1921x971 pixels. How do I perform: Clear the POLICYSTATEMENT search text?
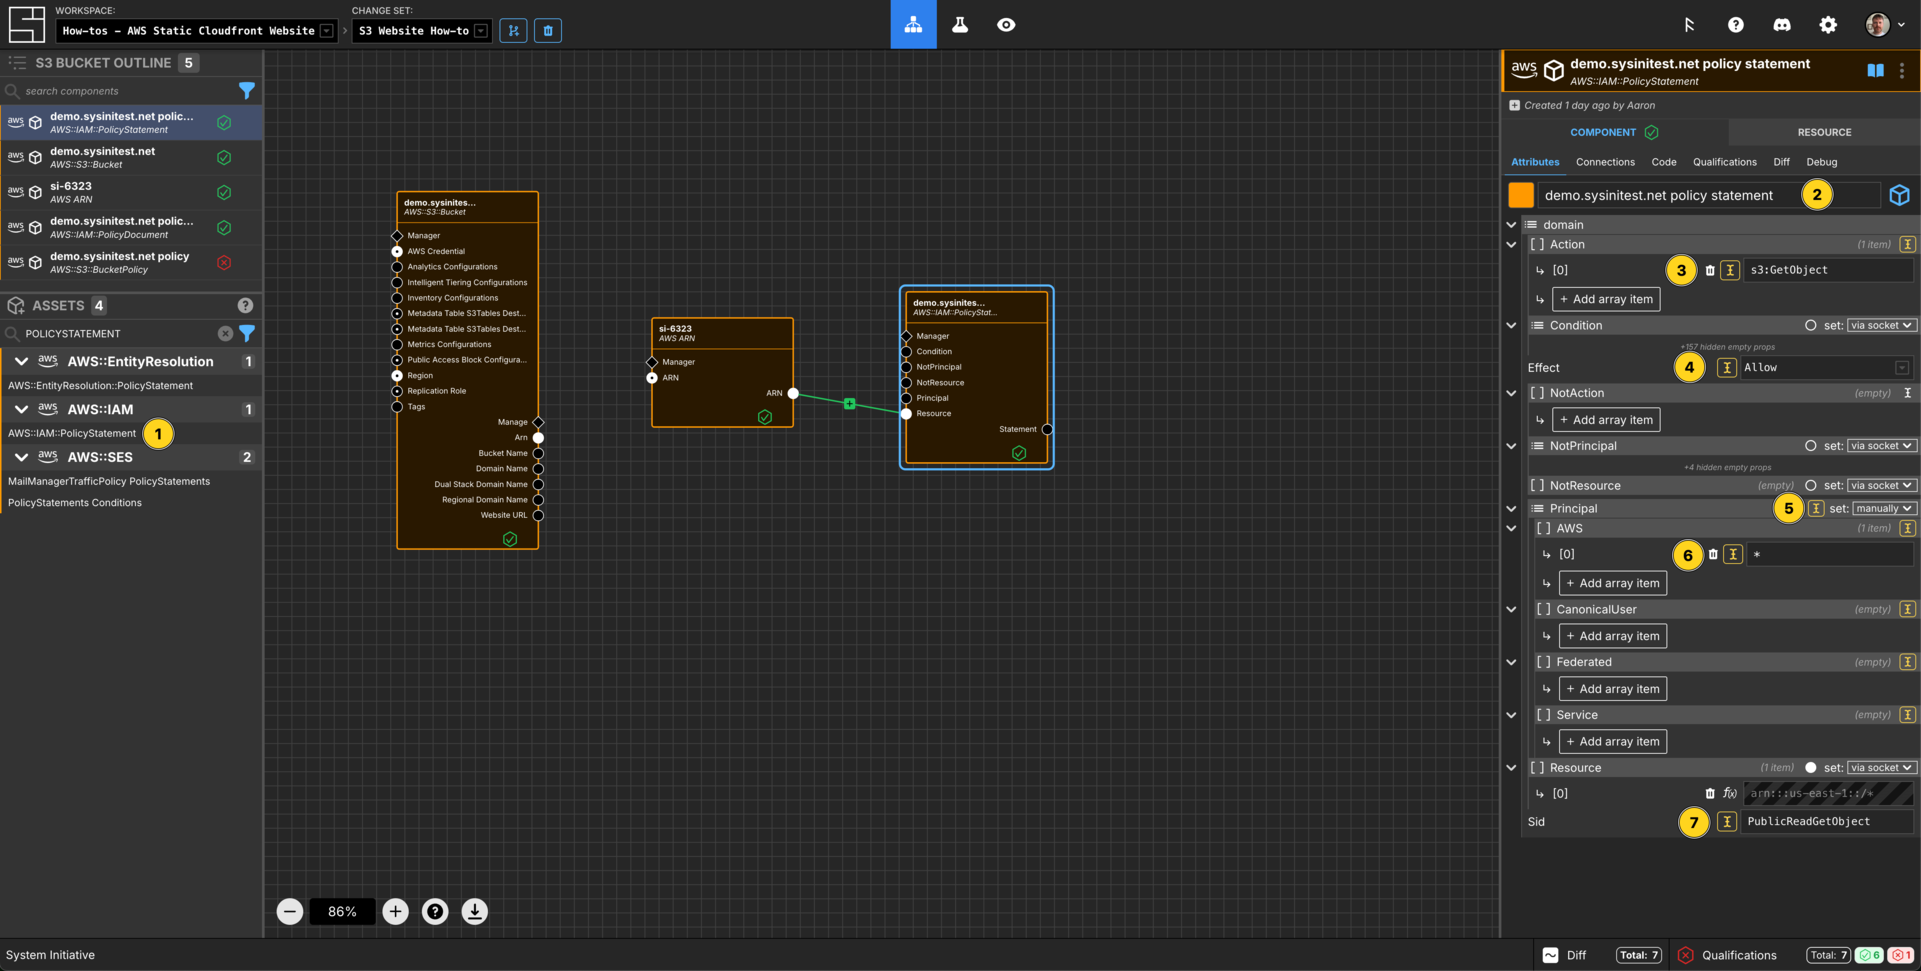click(225, 333)
